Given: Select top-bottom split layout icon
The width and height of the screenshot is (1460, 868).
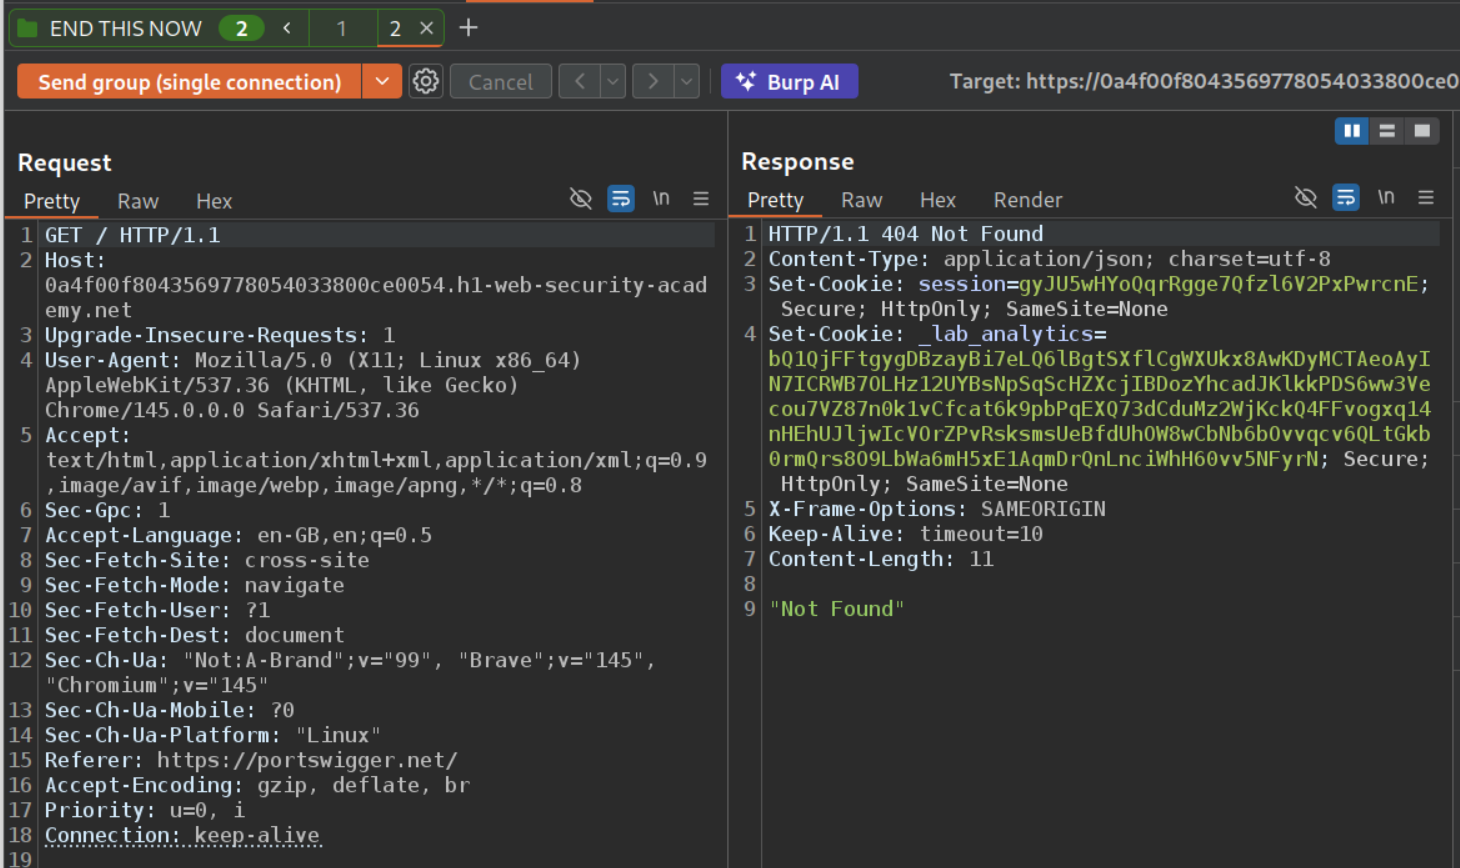Looking at the screenshot, I should [1386, 131].
